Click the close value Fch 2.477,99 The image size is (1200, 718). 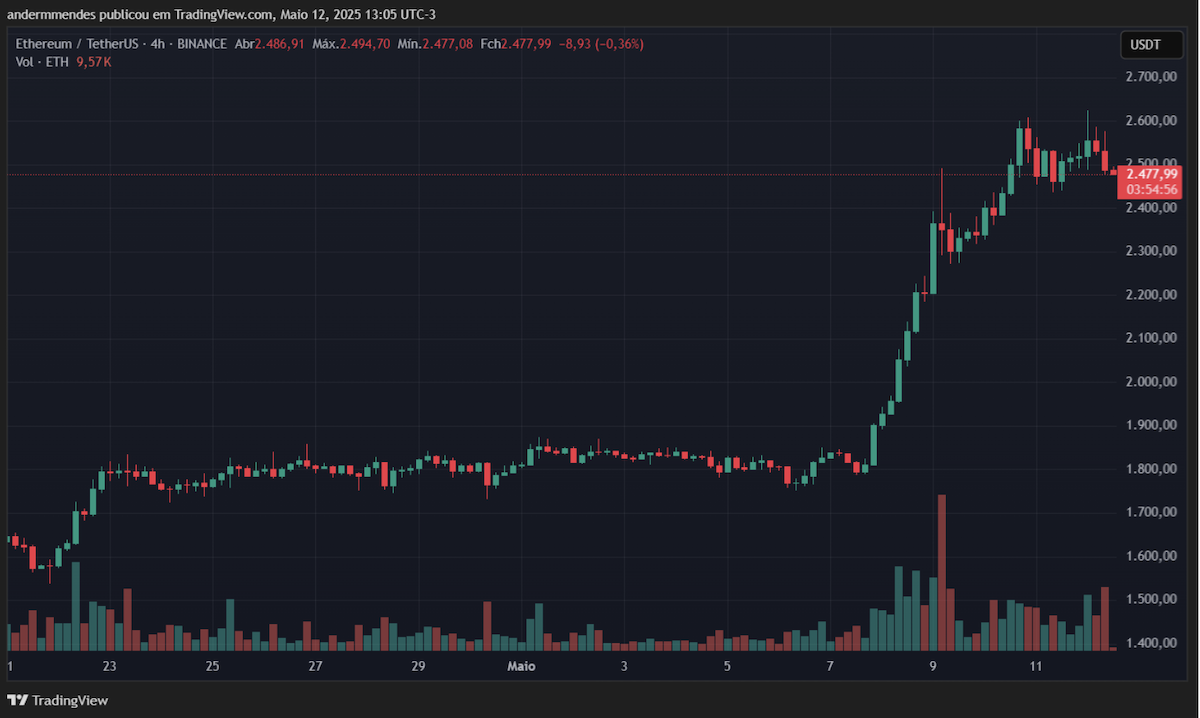[x=516, y=44]
